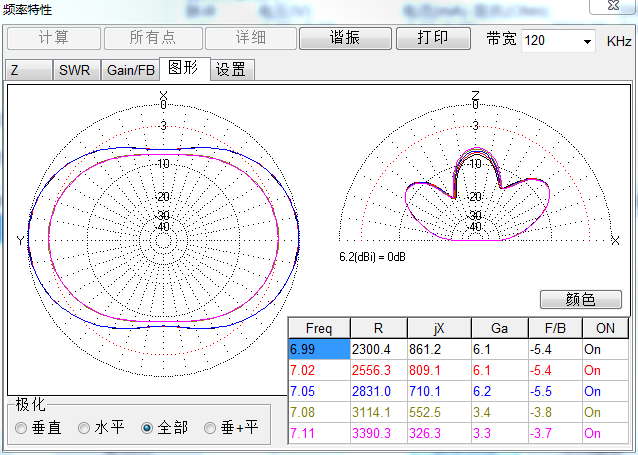Select the 7.08 frequency cell
Viewport: 638px width, 455px height.
[319, 412]
